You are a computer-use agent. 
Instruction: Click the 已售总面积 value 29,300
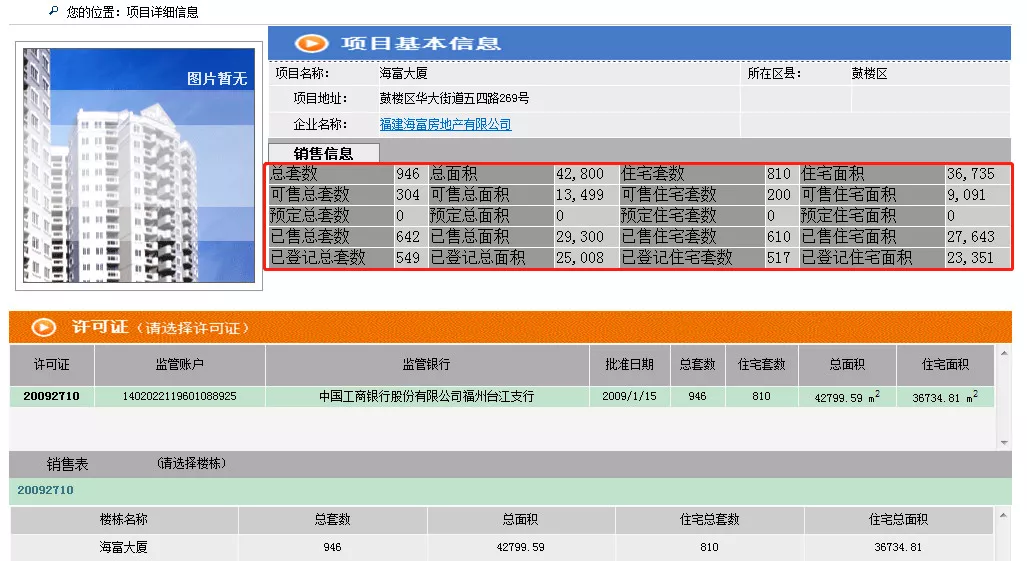coord(580,236)
